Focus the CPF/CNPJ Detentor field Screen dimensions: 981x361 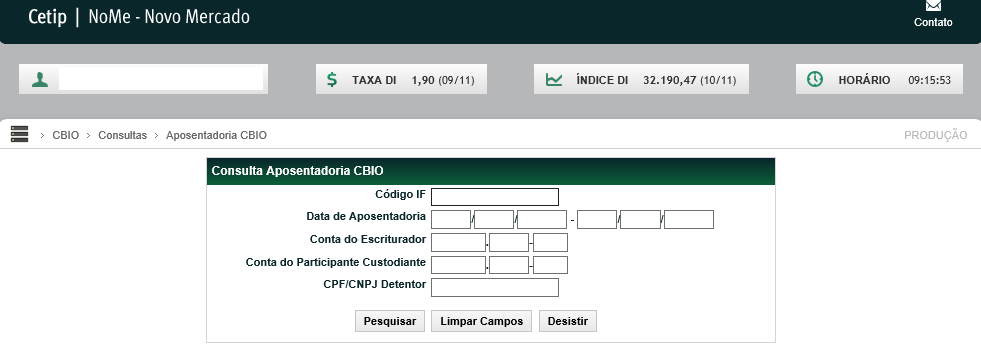click(495, 287)
